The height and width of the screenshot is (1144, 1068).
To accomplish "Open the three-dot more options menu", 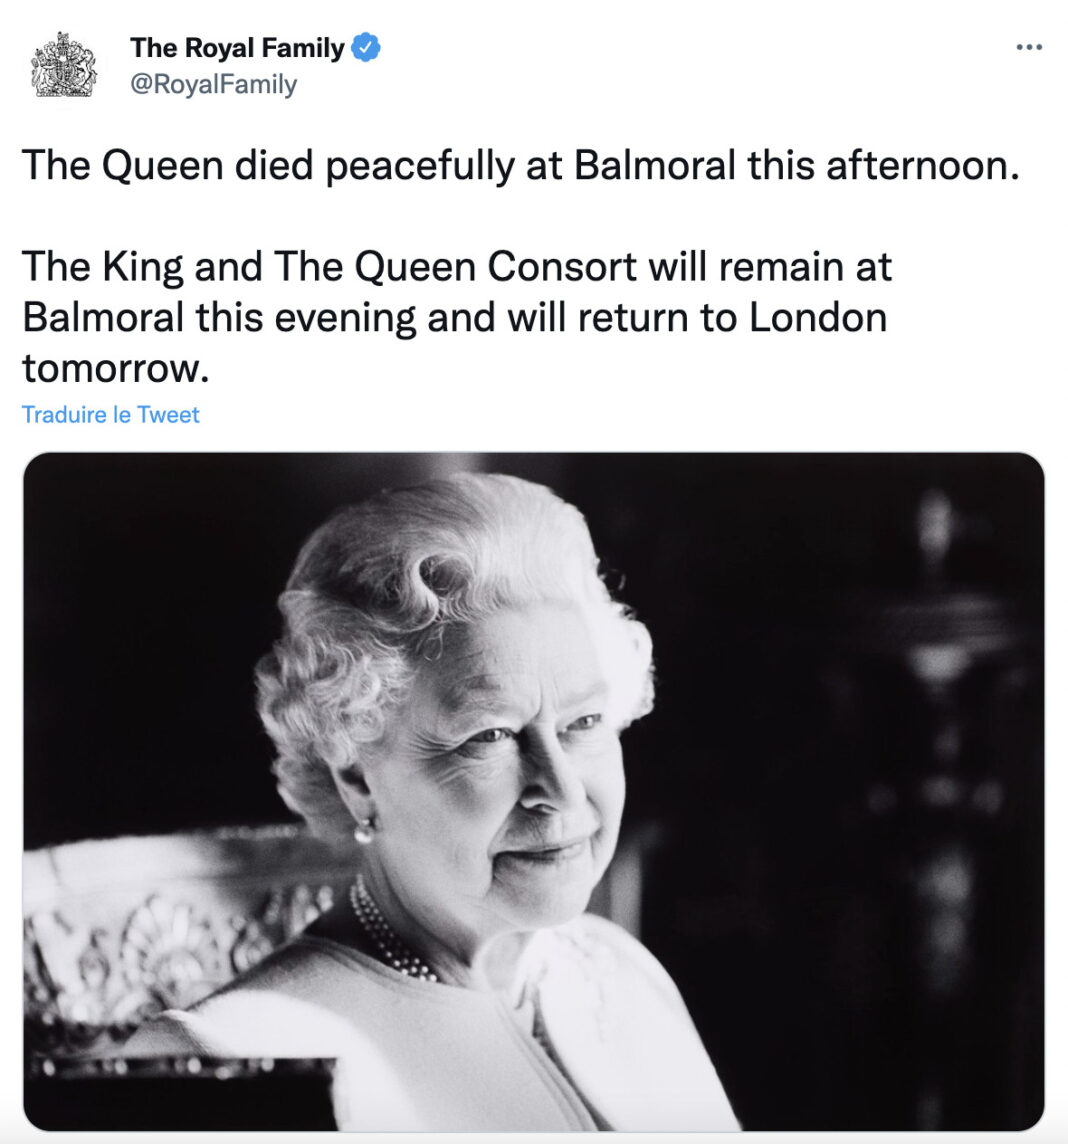I will 1029,47.
